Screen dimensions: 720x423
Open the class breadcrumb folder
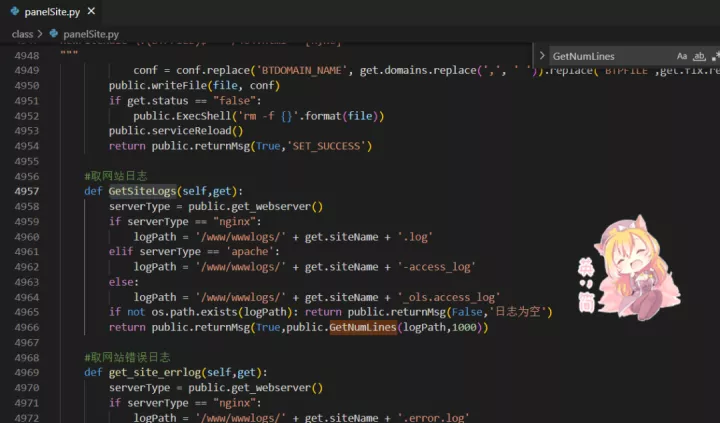(x=22, y=34)
